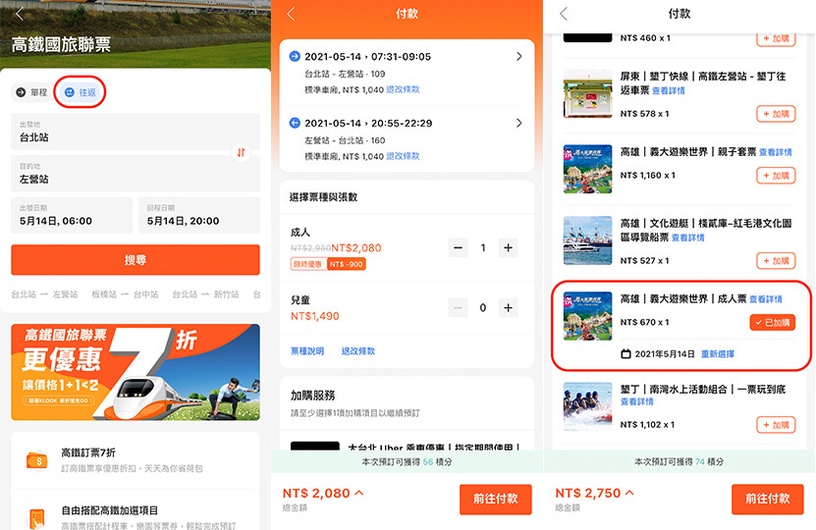View details of 文化遊艇 導覽船票
The height and width of the screenshot is (530, 816).
tap(688, 237)
